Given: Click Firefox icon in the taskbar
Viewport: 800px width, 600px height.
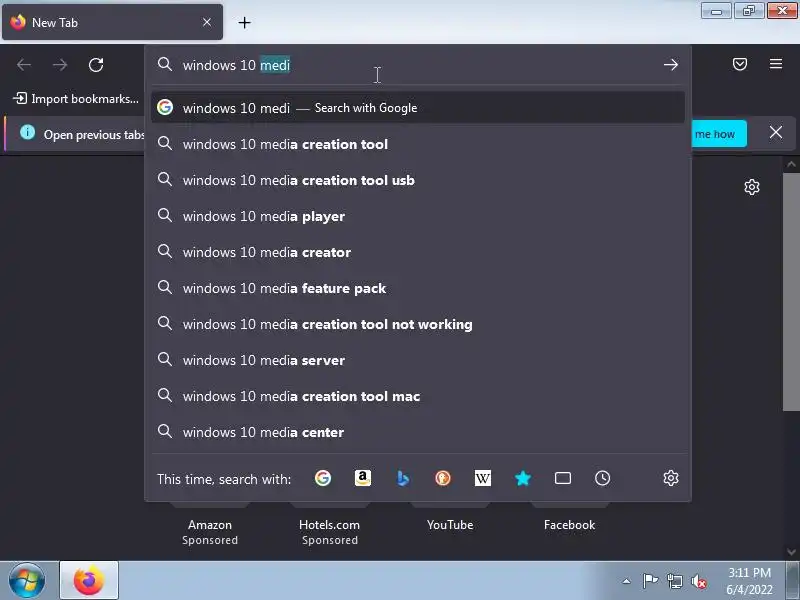Looking at the screenshot, I should pos(89,580).
